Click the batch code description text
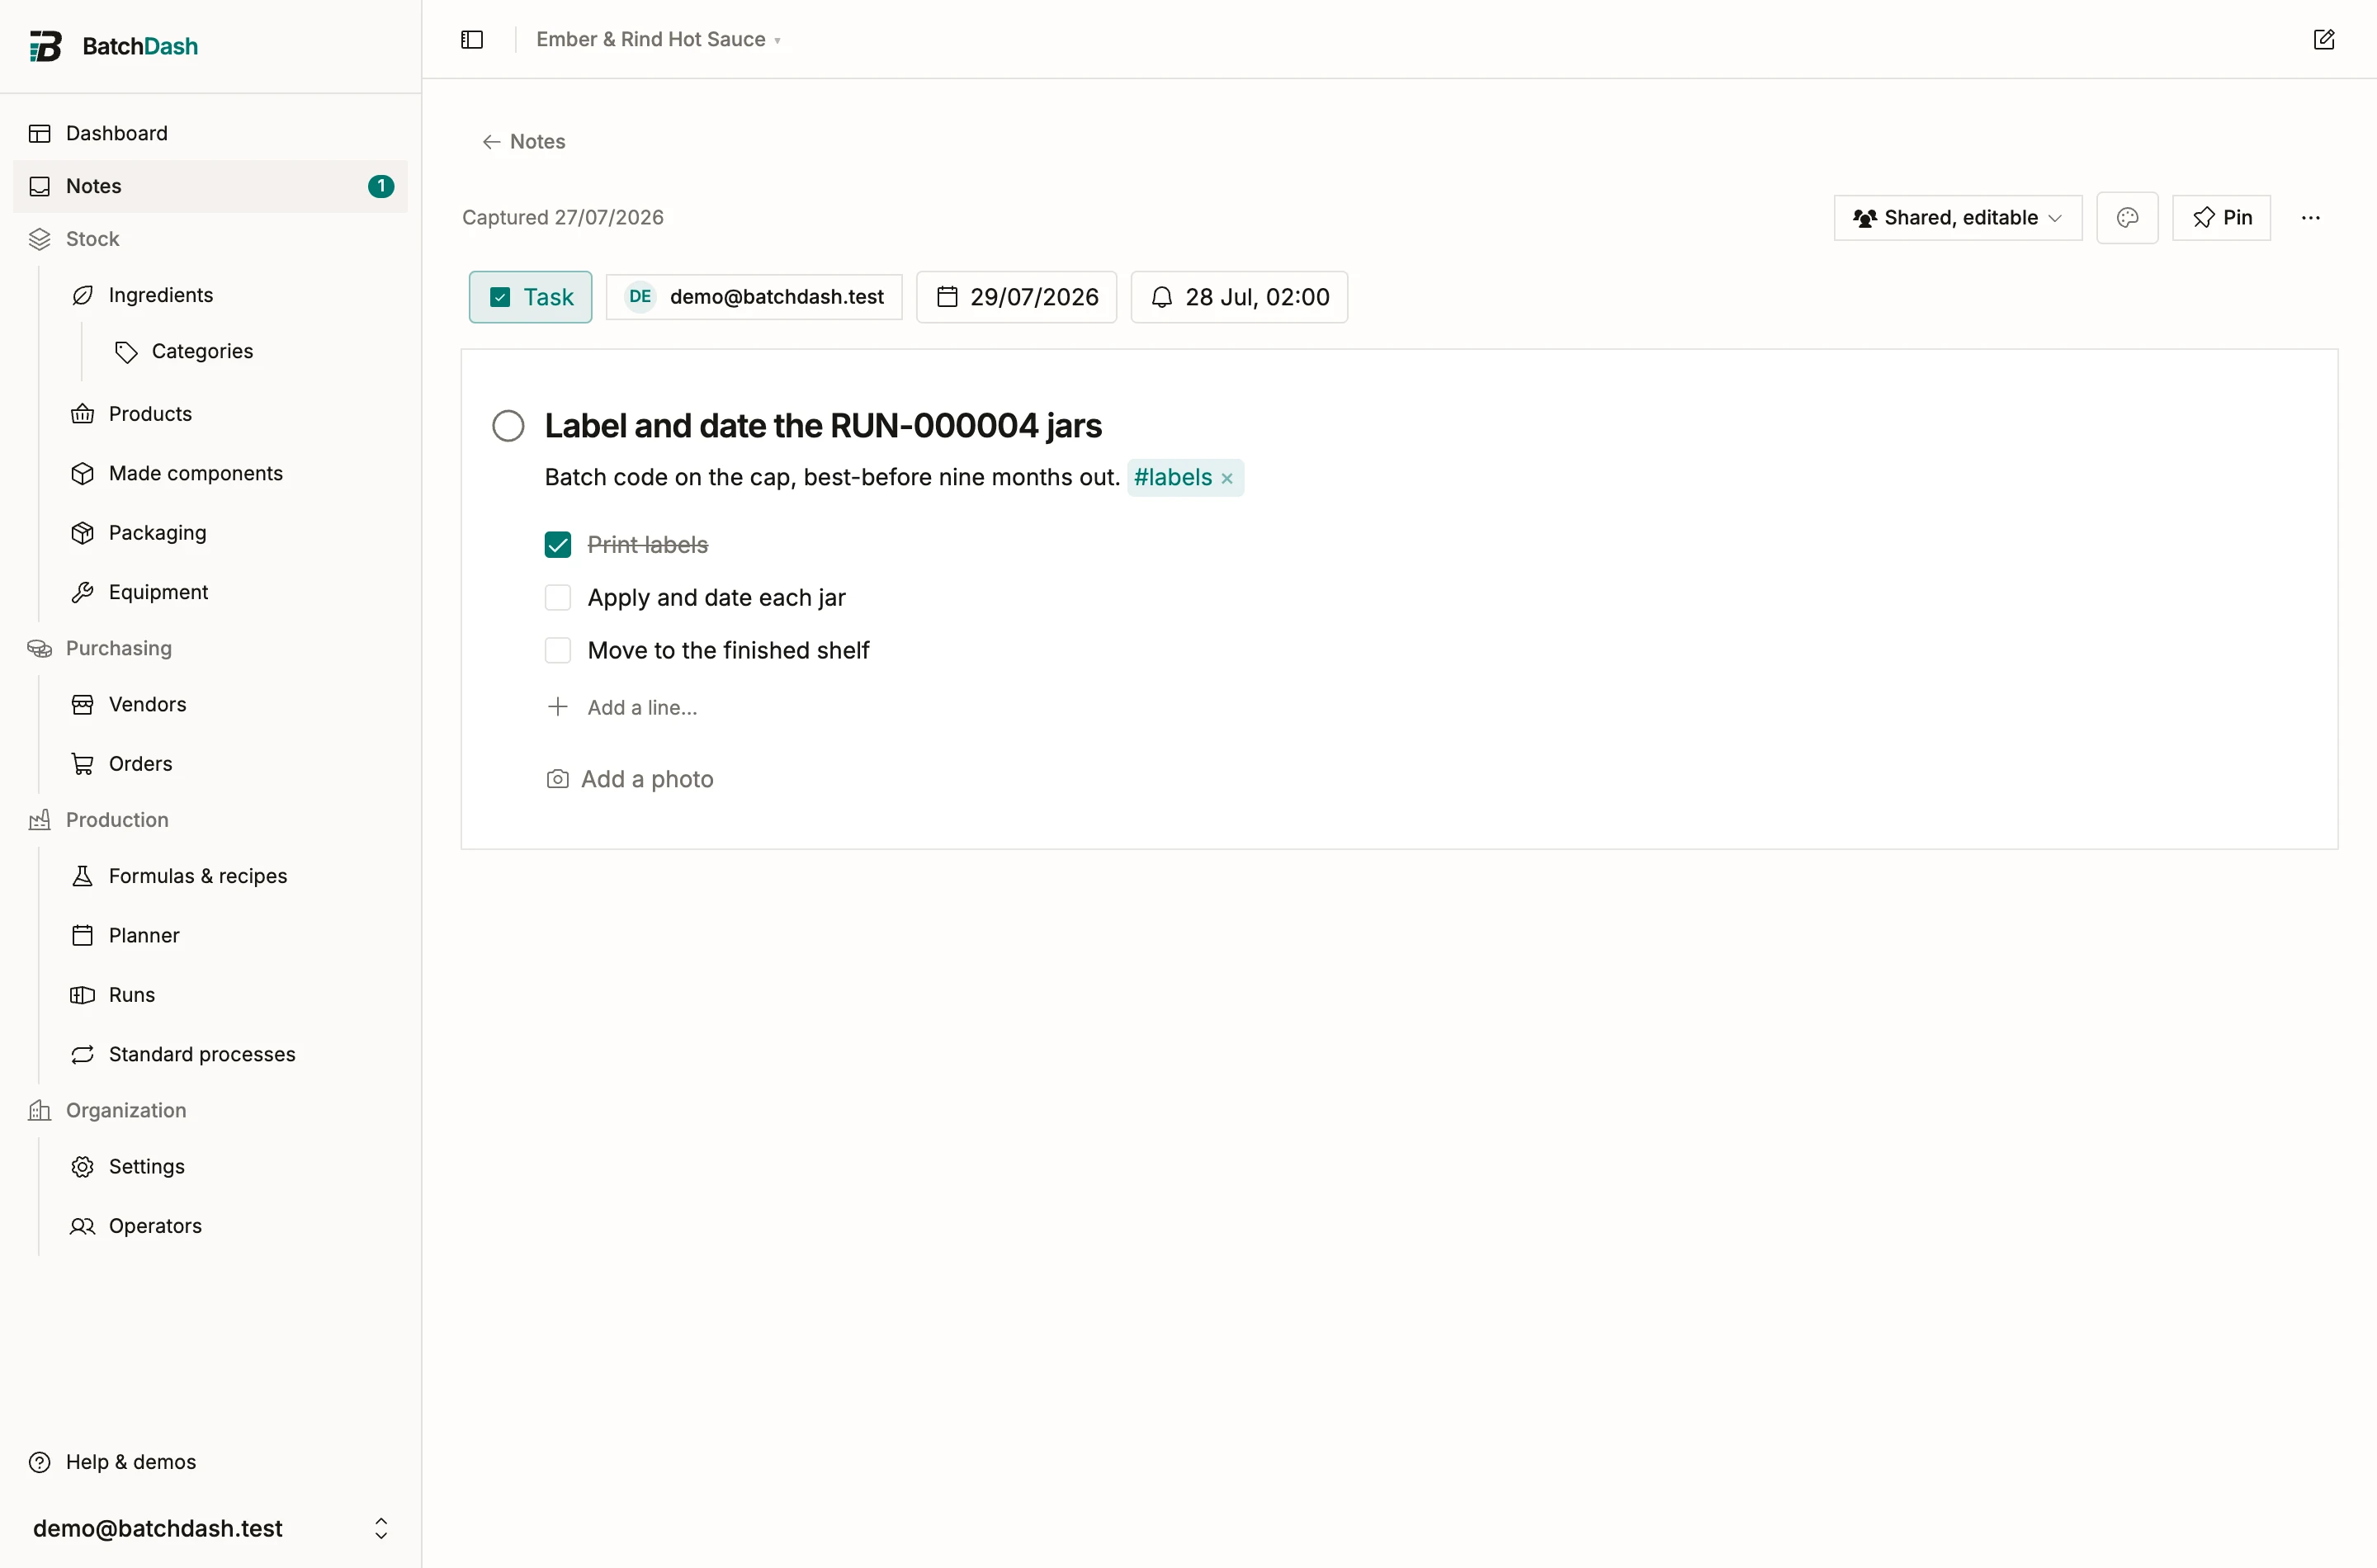 coord(831,478)
